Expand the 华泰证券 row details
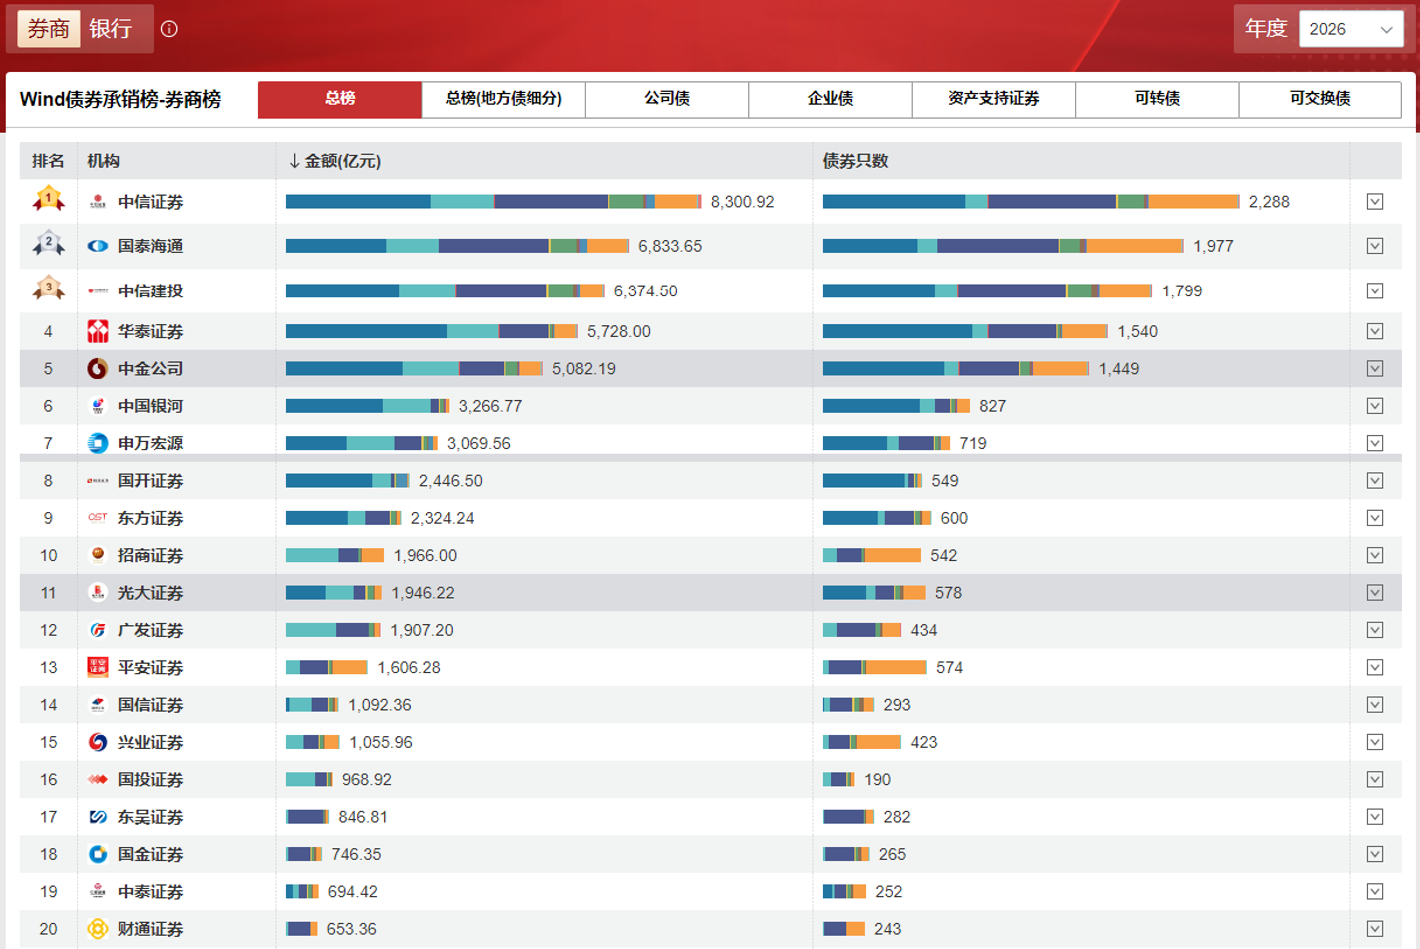Screen dimensions: 1420x949 1375,331
